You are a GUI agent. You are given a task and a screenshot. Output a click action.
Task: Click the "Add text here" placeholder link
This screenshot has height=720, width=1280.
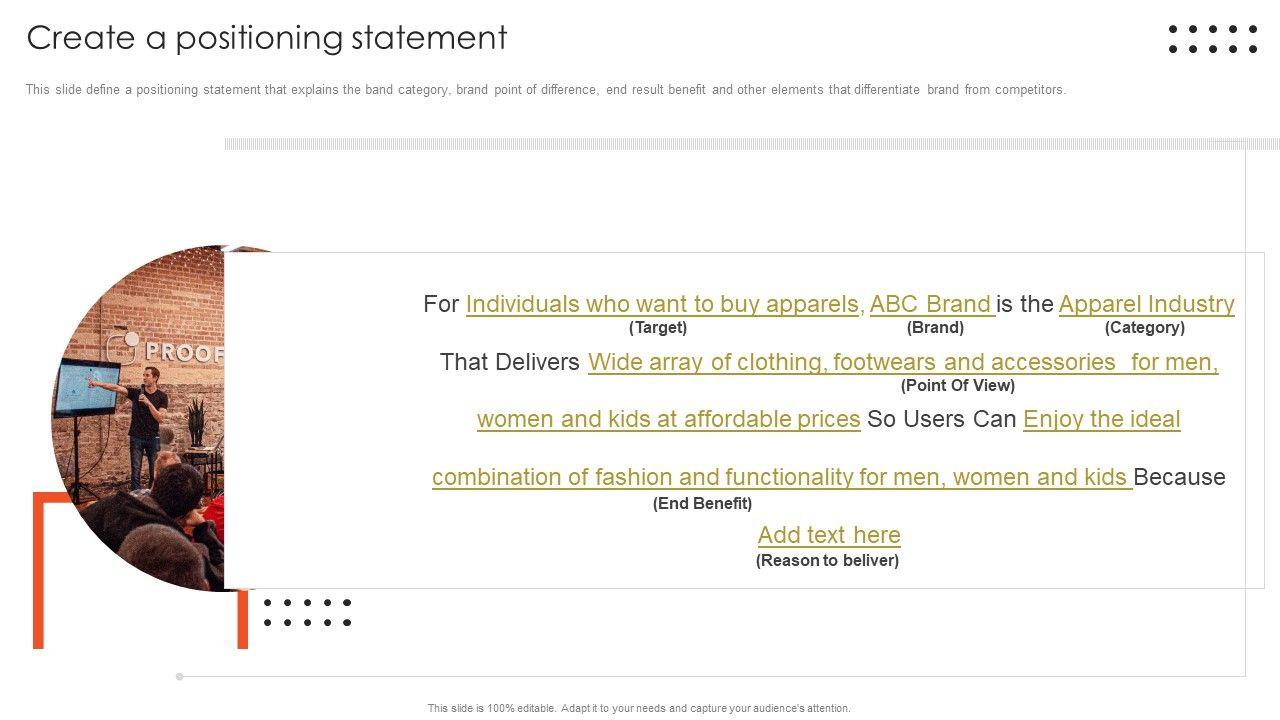pyautogui.click(x=829, y=535)
